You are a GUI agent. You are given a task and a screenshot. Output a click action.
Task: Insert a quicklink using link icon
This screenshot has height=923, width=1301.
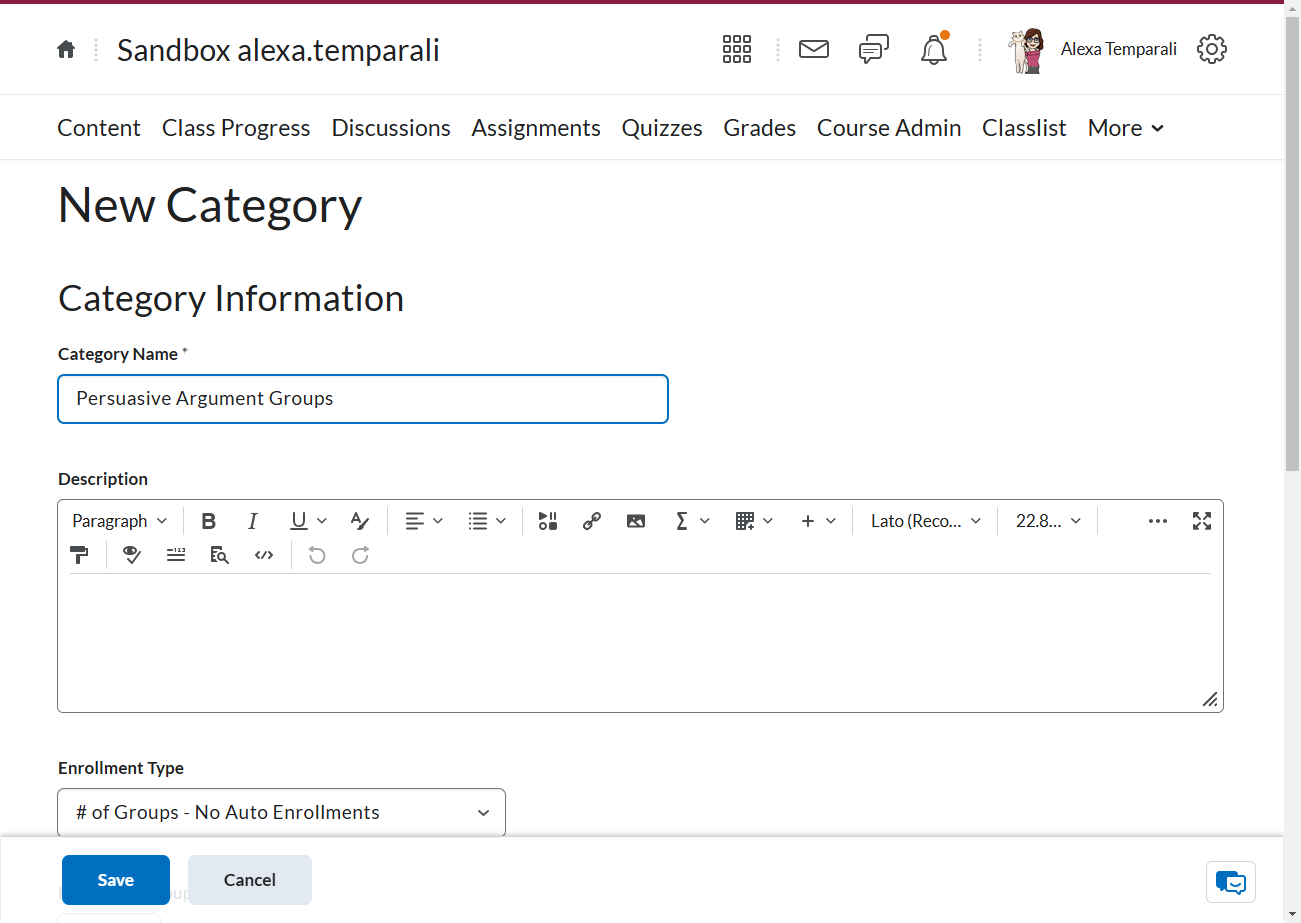point(592,521)
